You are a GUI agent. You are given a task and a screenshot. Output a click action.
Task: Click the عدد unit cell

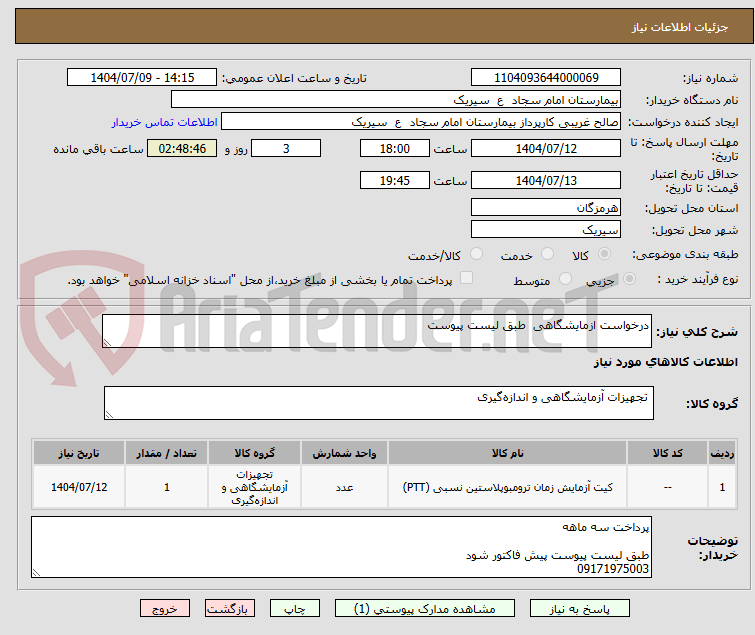click(344, 487)
